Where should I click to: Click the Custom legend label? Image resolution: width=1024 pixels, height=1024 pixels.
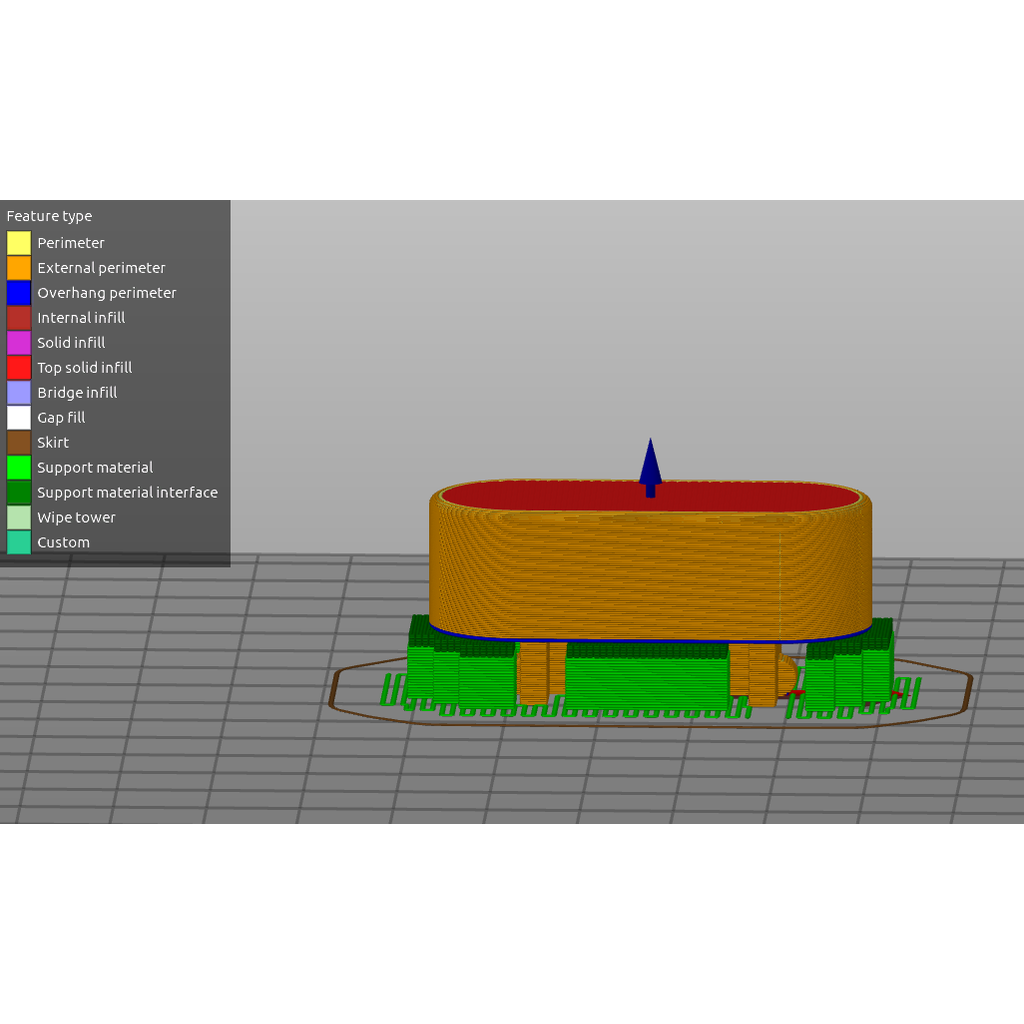pos(63,543)
